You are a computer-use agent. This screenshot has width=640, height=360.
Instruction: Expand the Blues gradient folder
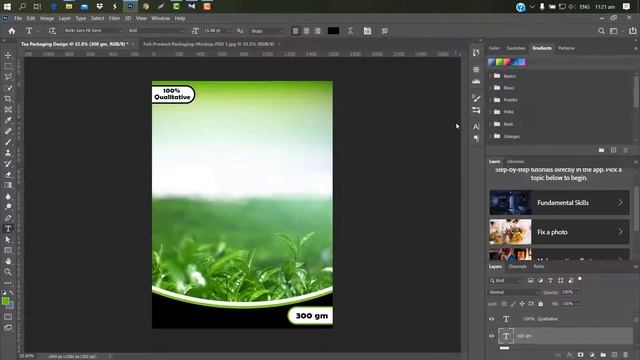490,88
